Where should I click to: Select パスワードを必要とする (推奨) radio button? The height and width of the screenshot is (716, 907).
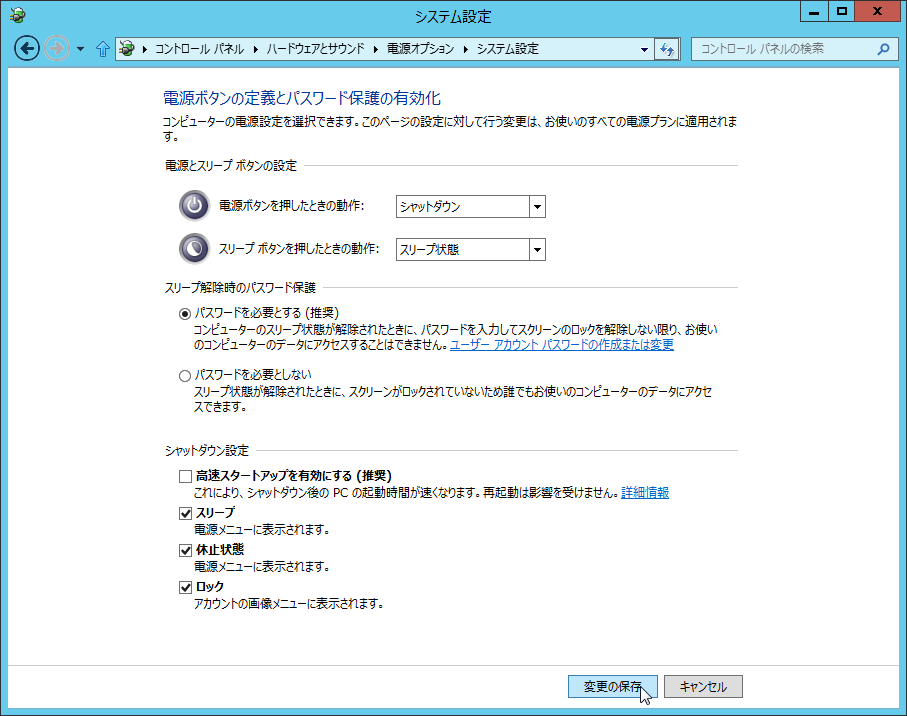(x=185, y=314)
